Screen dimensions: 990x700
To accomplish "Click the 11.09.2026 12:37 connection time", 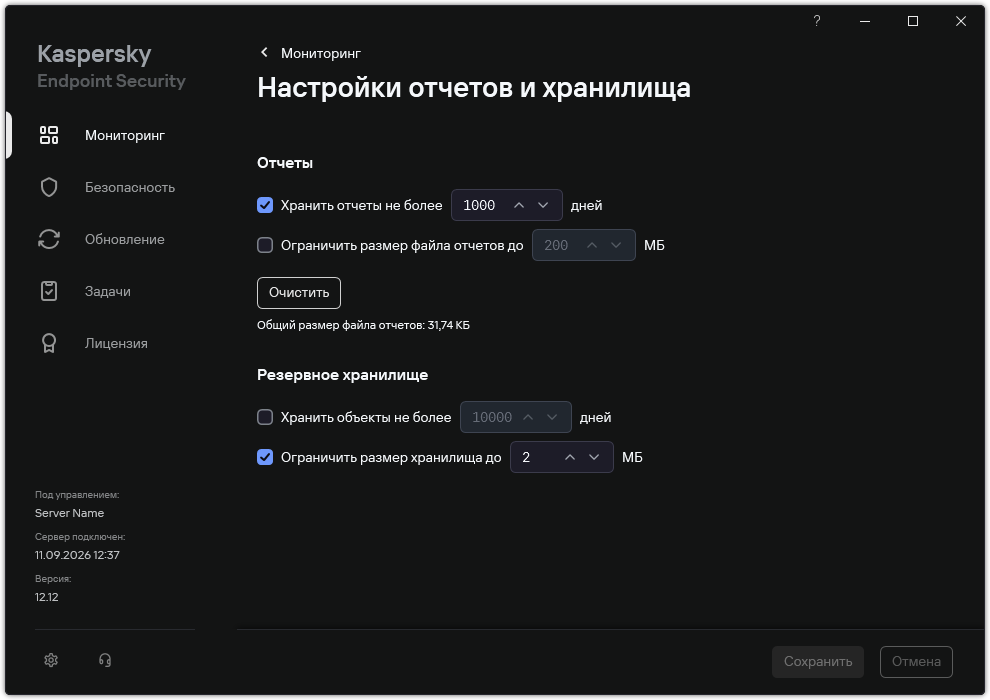I will 77,555.
